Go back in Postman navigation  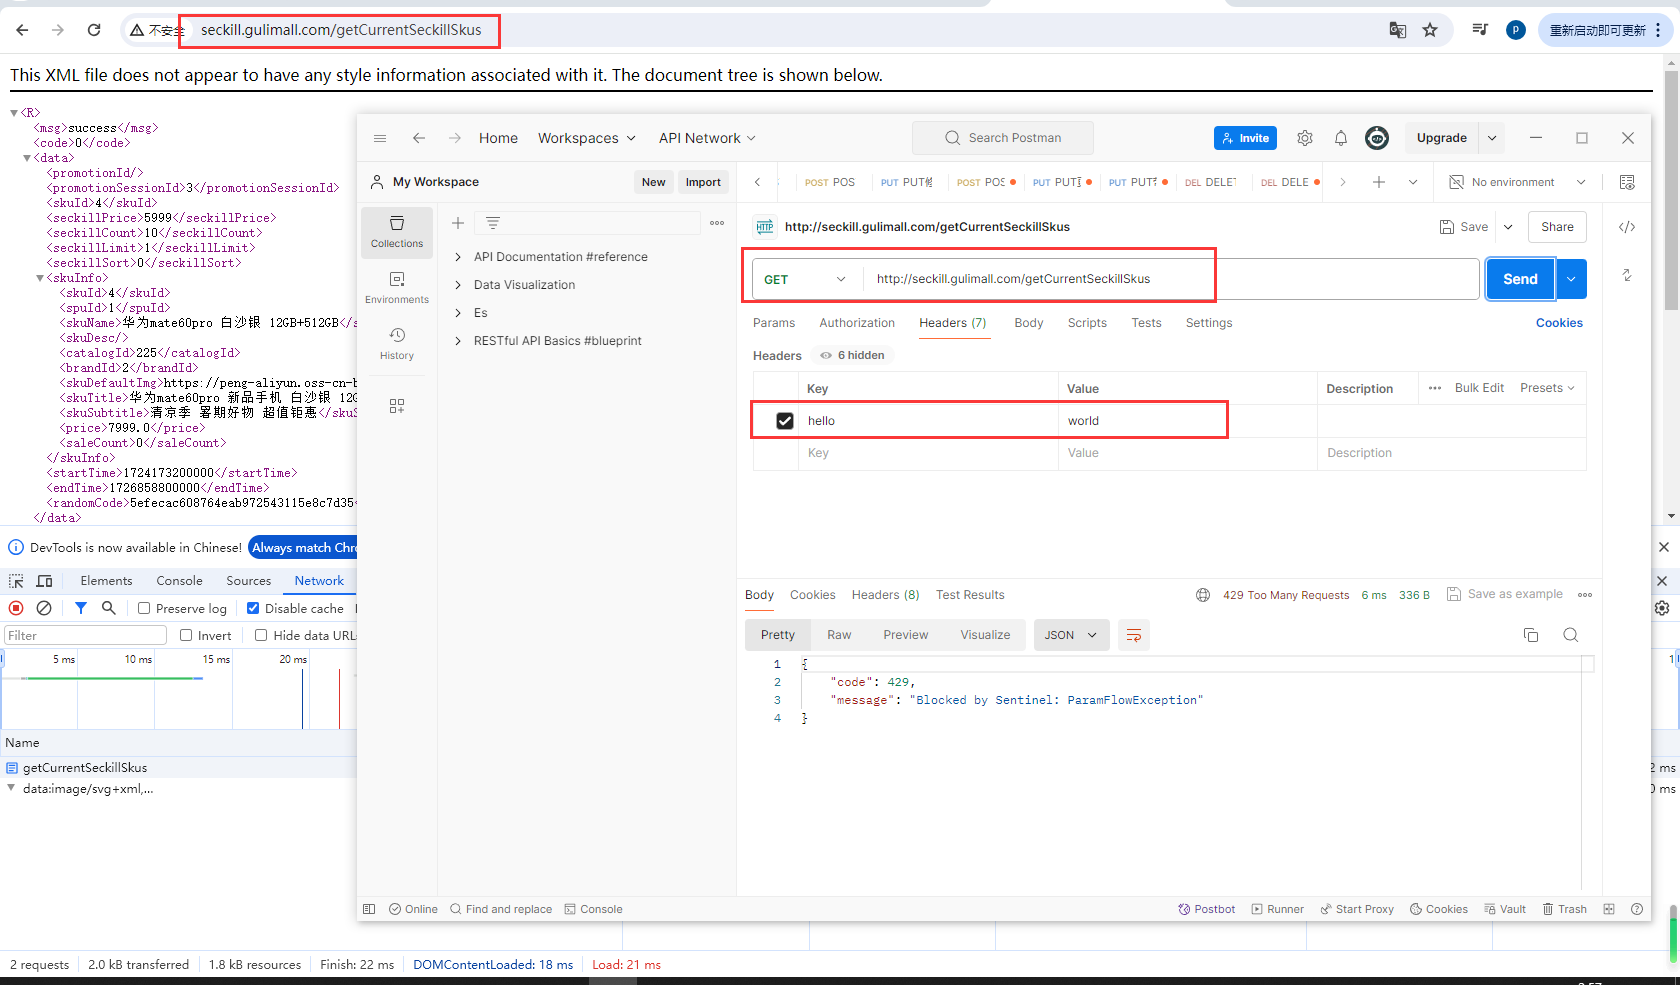click(x=419, y=138)
